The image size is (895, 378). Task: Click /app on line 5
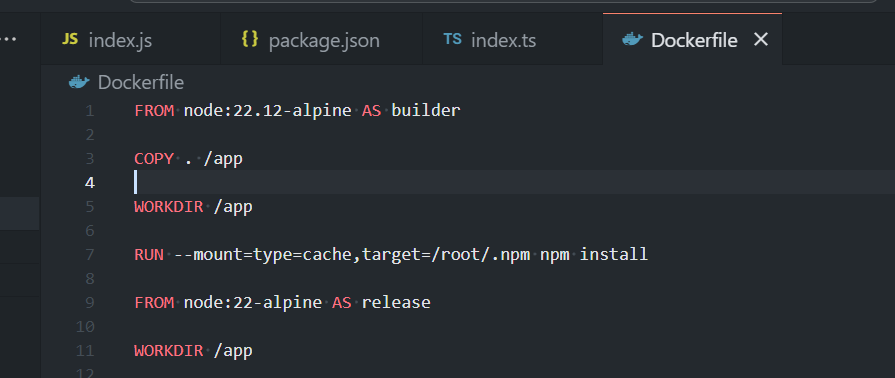click(x=233, y=207)
